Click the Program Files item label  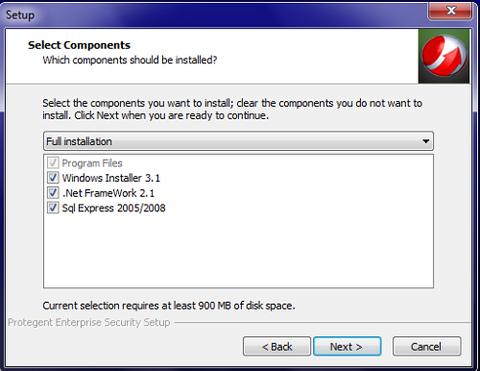pos(92,163)
